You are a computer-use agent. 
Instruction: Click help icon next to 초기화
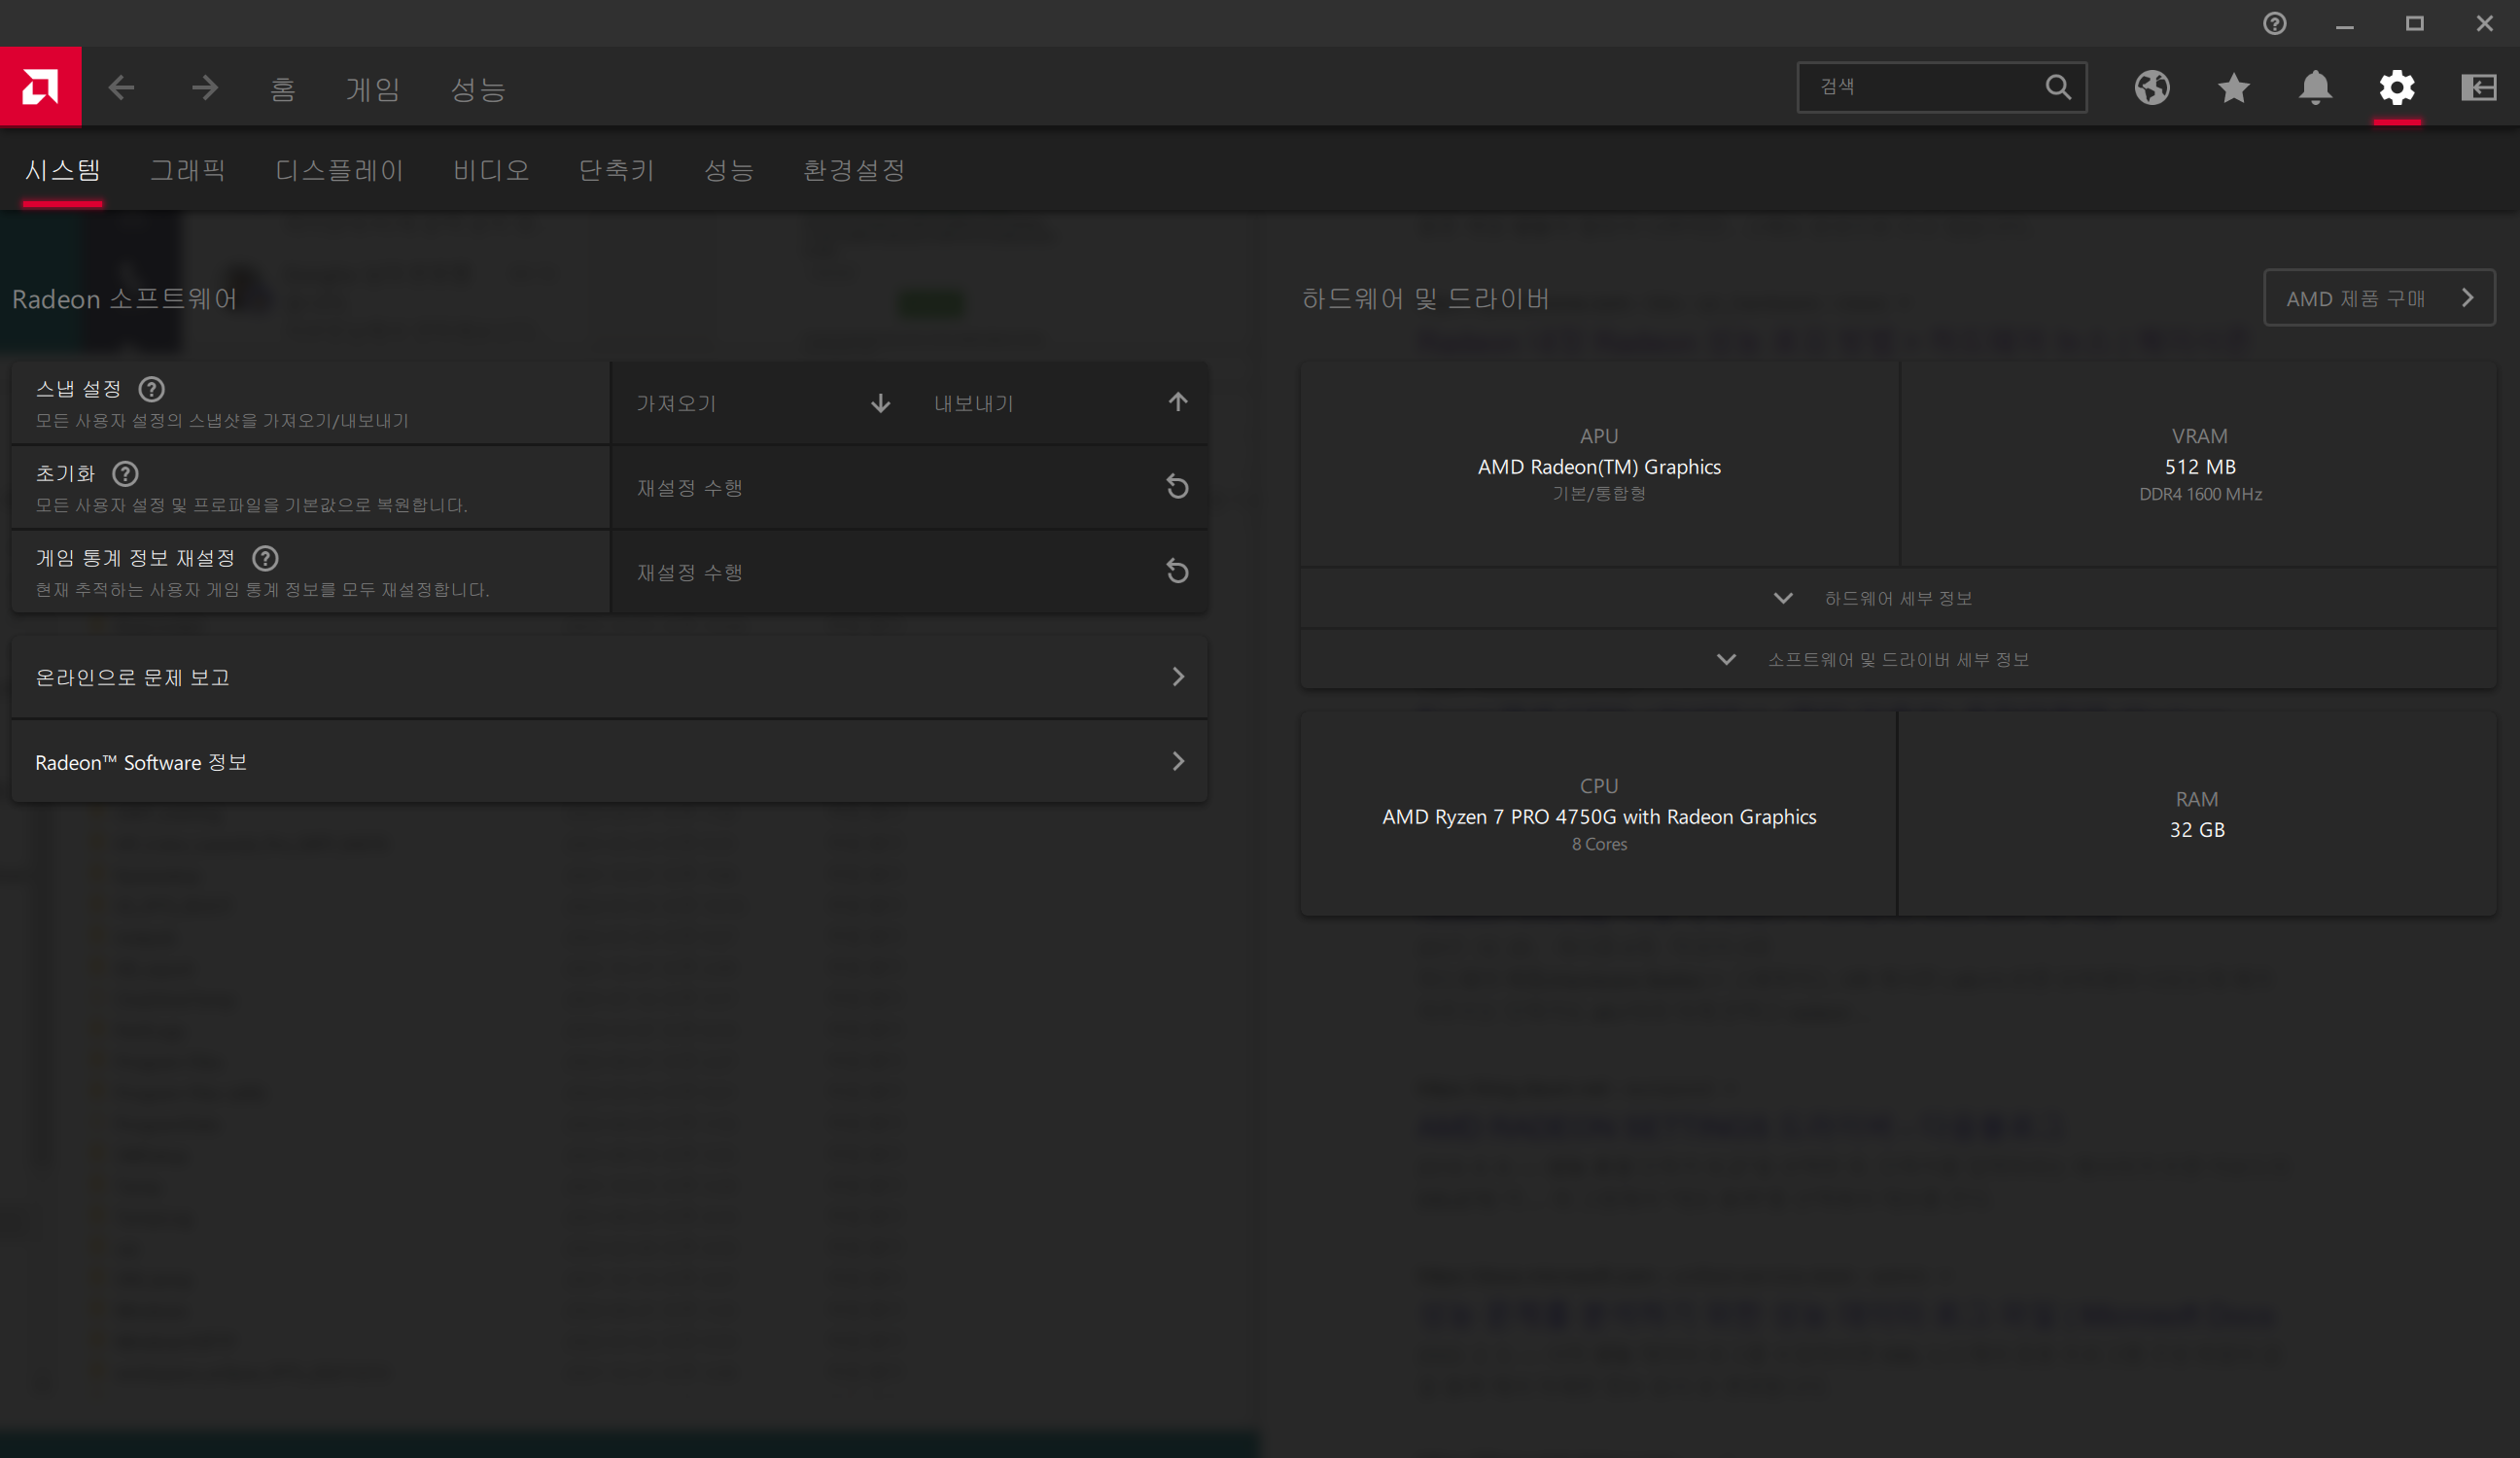pos(126,474)
